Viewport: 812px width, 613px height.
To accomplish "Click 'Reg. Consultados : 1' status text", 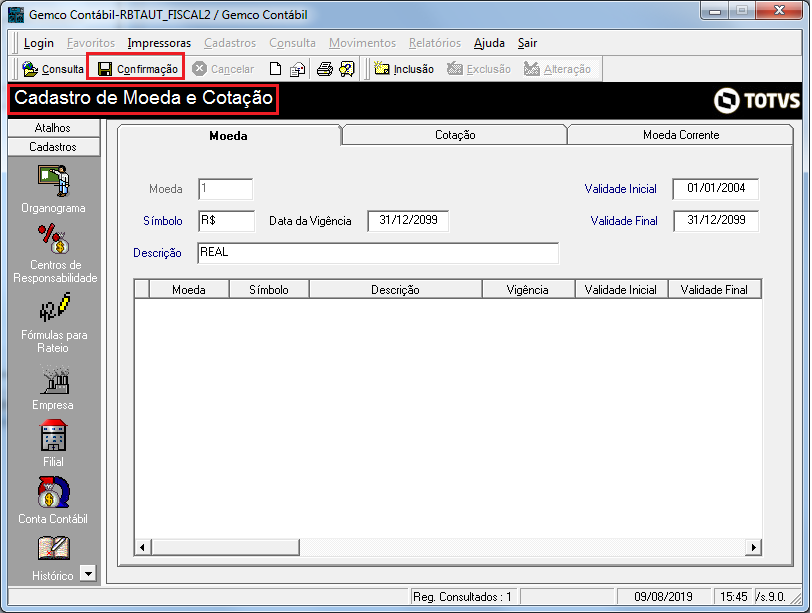I will point(462,597).
